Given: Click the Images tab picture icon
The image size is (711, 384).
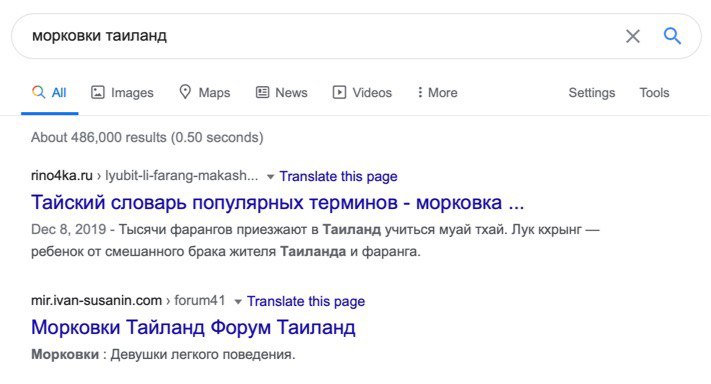Looking at the screenshot, I should tap(97, 92).
